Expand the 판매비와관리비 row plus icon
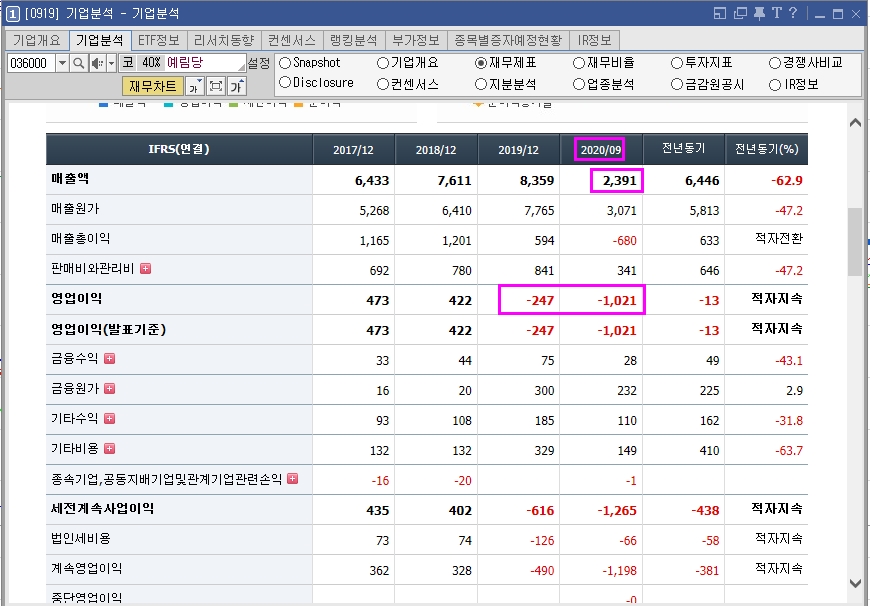870x606 pixels. 145,269
